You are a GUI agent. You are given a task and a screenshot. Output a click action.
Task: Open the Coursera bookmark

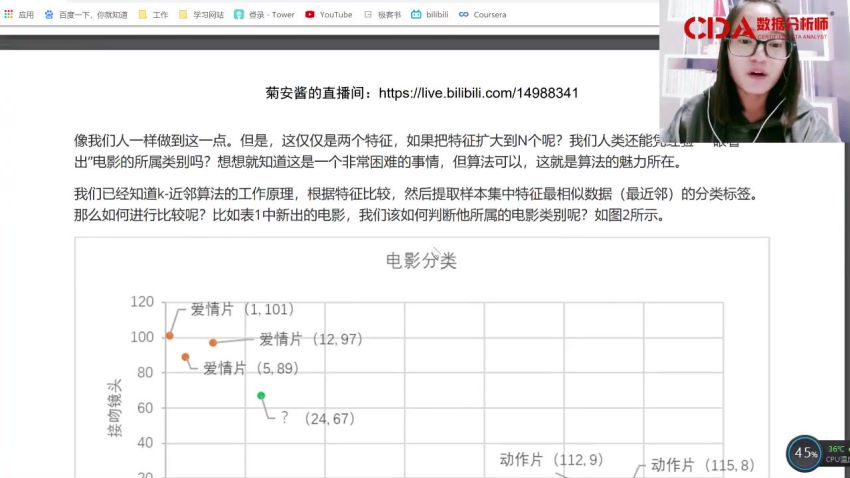(x=483, y=15)
